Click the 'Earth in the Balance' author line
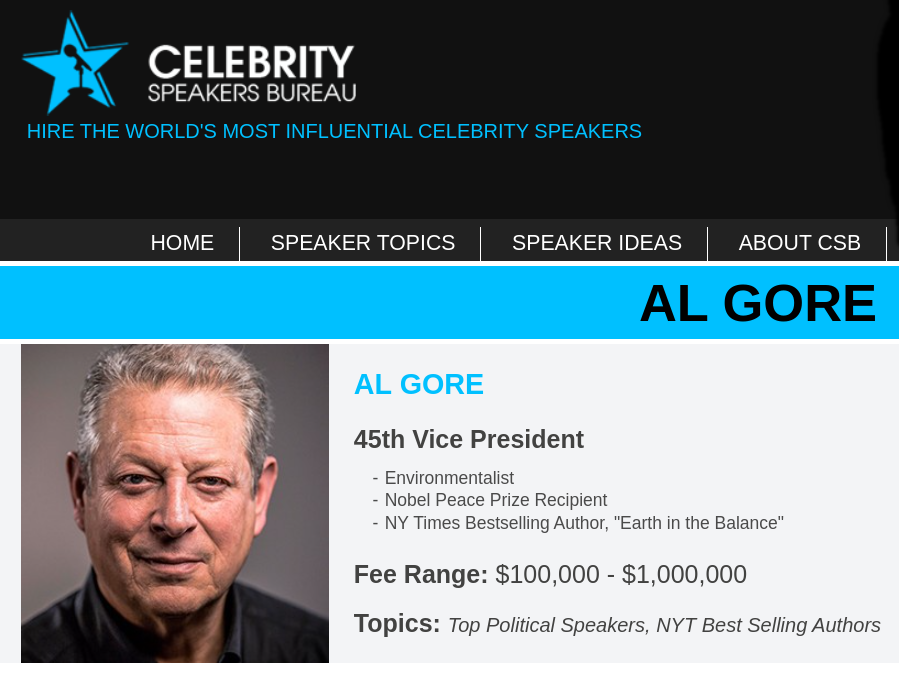The height and width of the screenshot is (683, 899). (584, 522)
